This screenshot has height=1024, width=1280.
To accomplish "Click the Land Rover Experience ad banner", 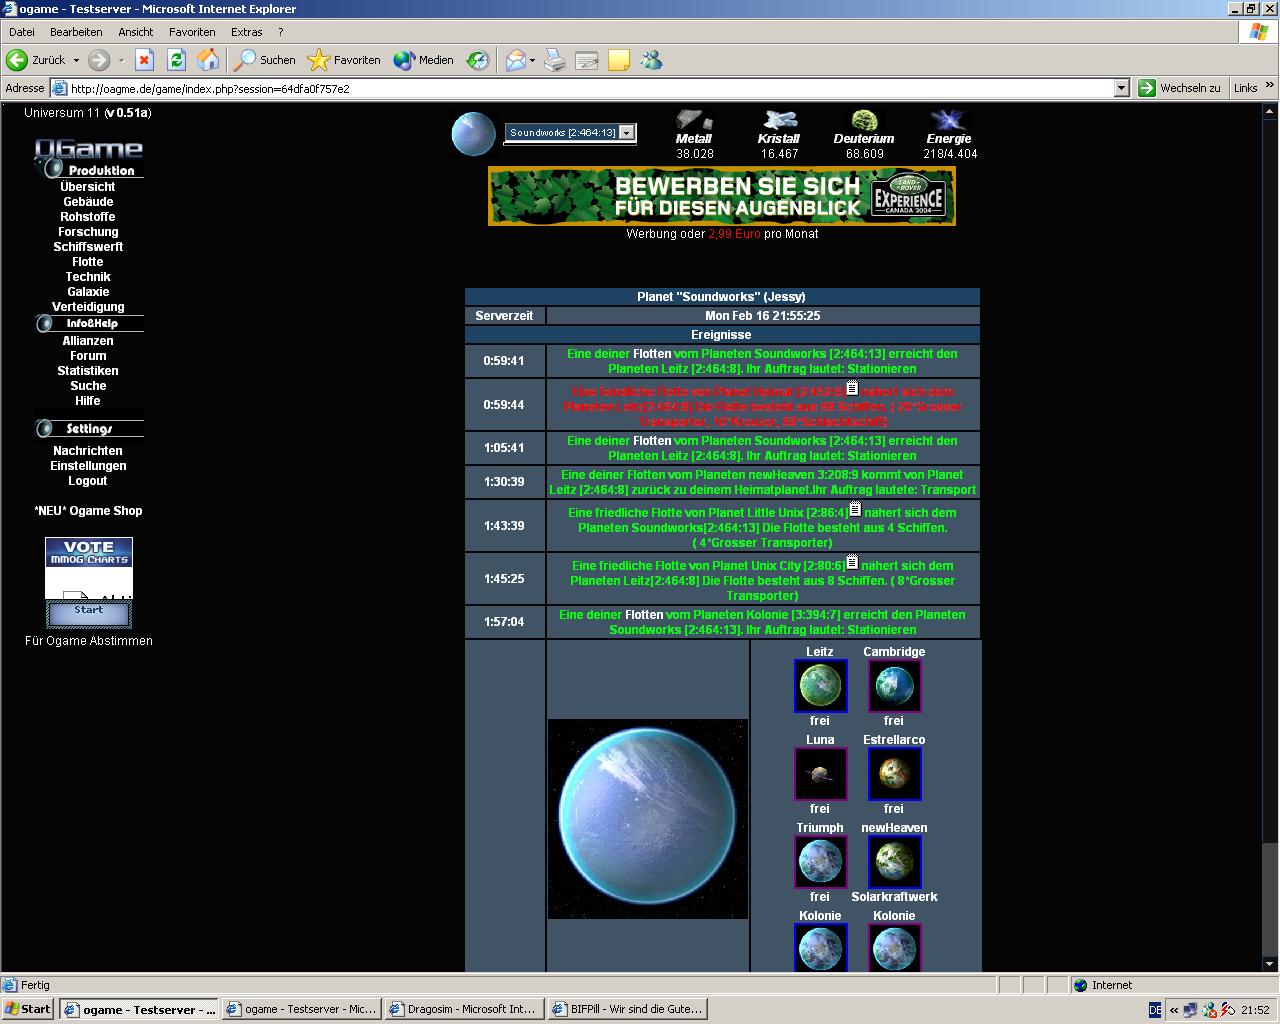I will tap(721, 196).
